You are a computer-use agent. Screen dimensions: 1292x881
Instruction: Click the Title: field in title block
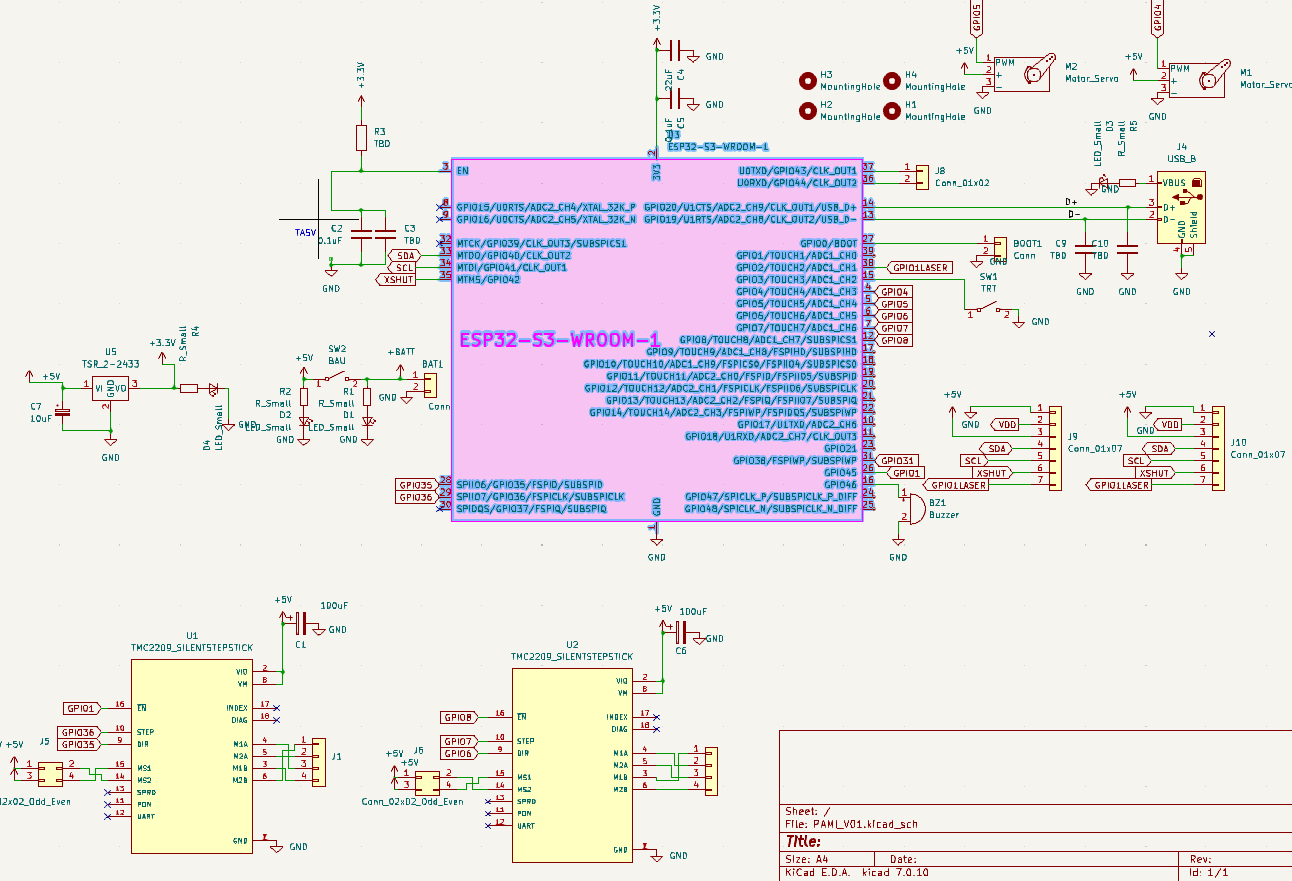pyautogui.click(x=803, y=842)
